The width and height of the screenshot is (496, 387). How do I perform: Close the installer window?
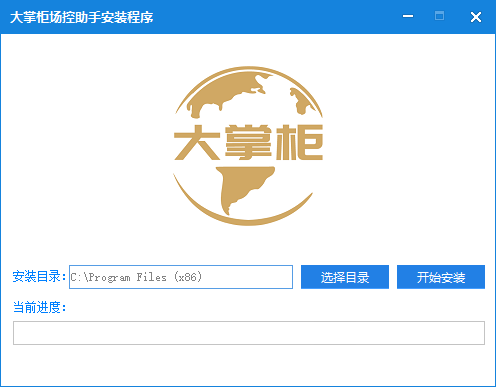(x=476, y=17)
